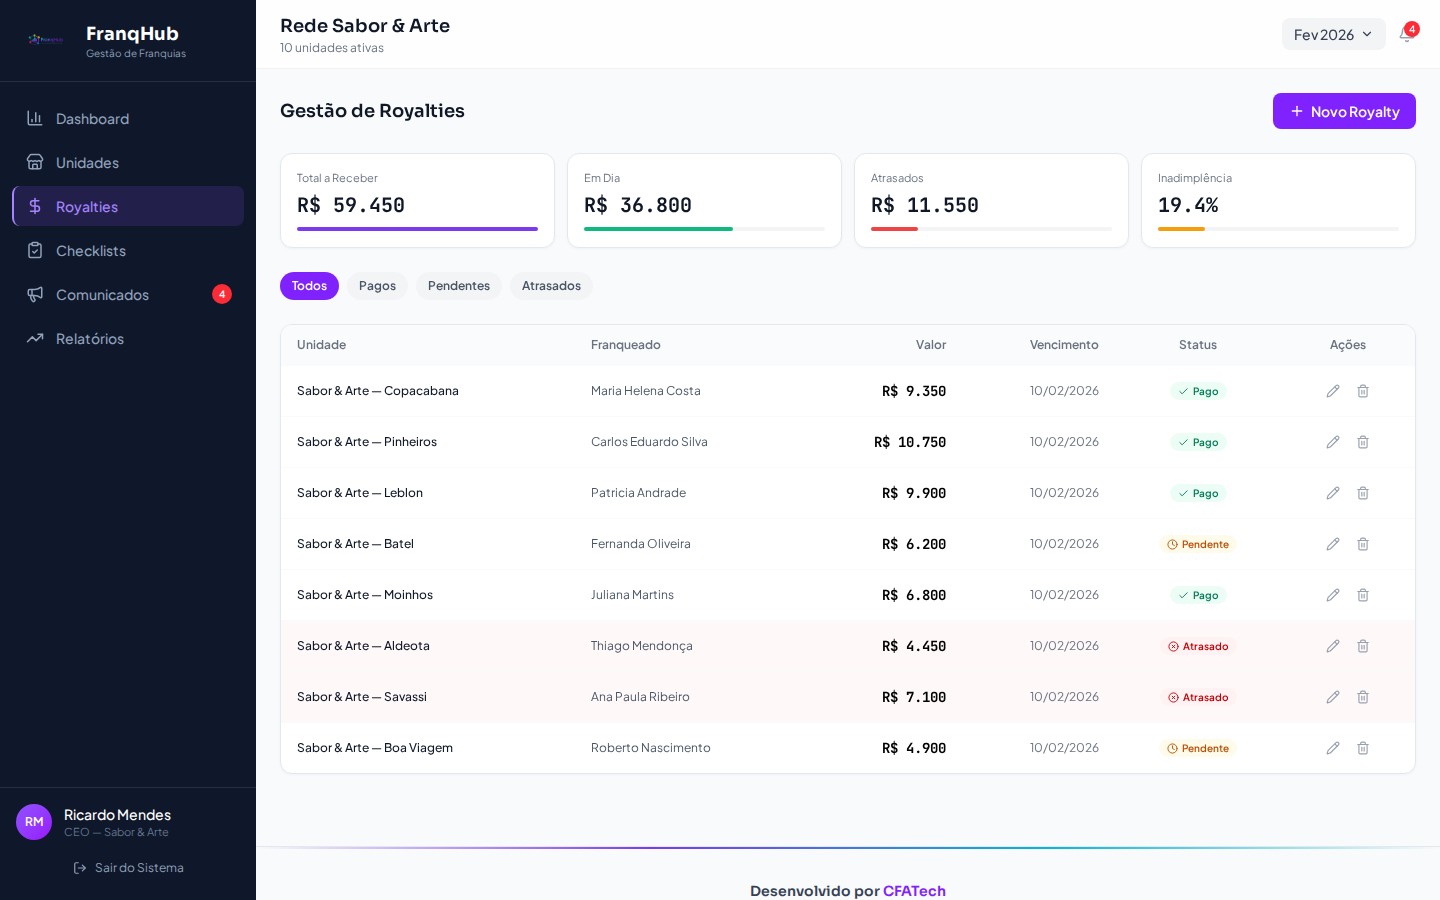Open the Fev 2026 period dropdown
This screenshot has height=900, width=1440.
click(1332, 35)
